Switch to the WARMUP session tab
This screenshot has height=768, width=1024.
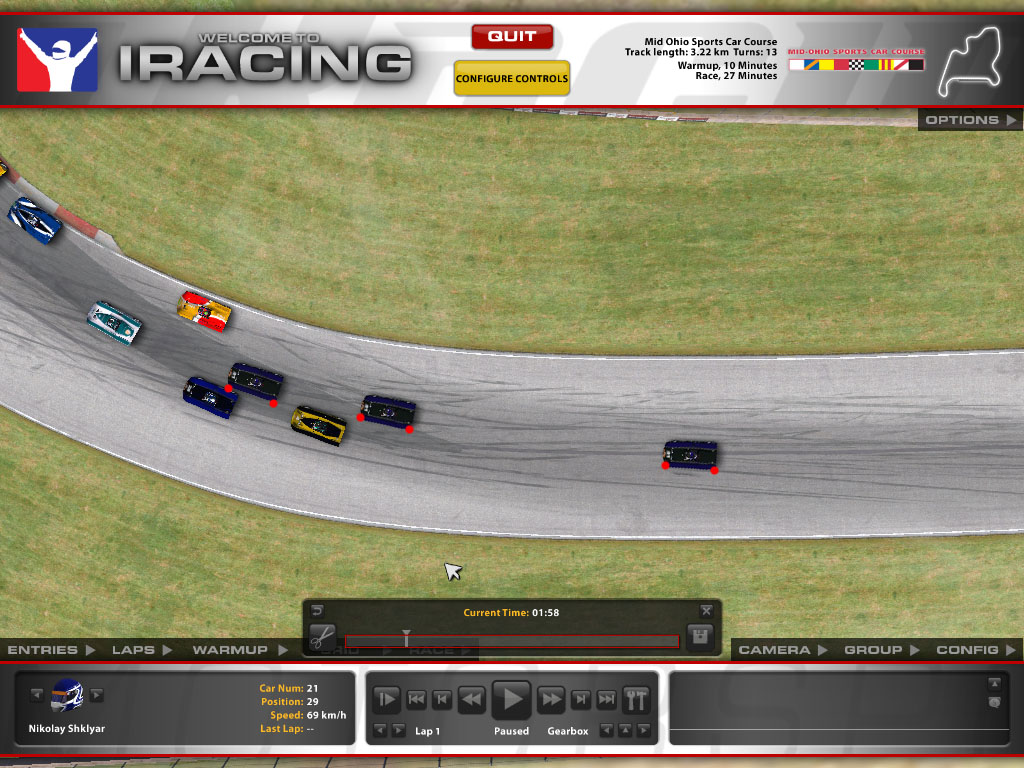tap(238, 650)
